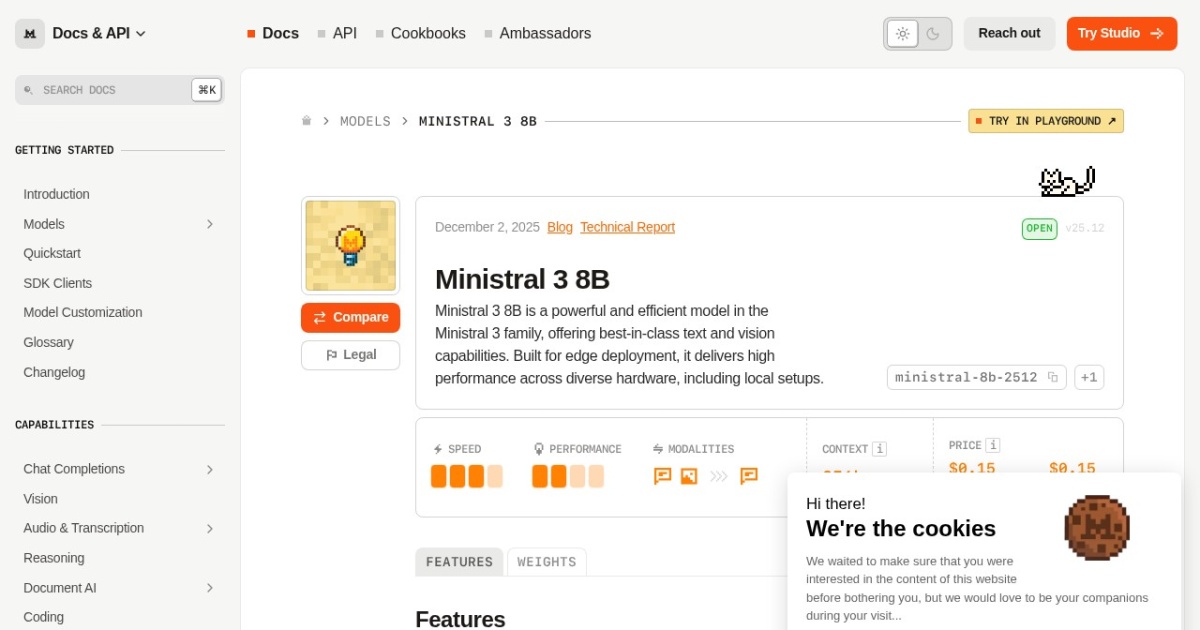
Task: Click the home icon in the breadcrumb
Action: point(308,120)
